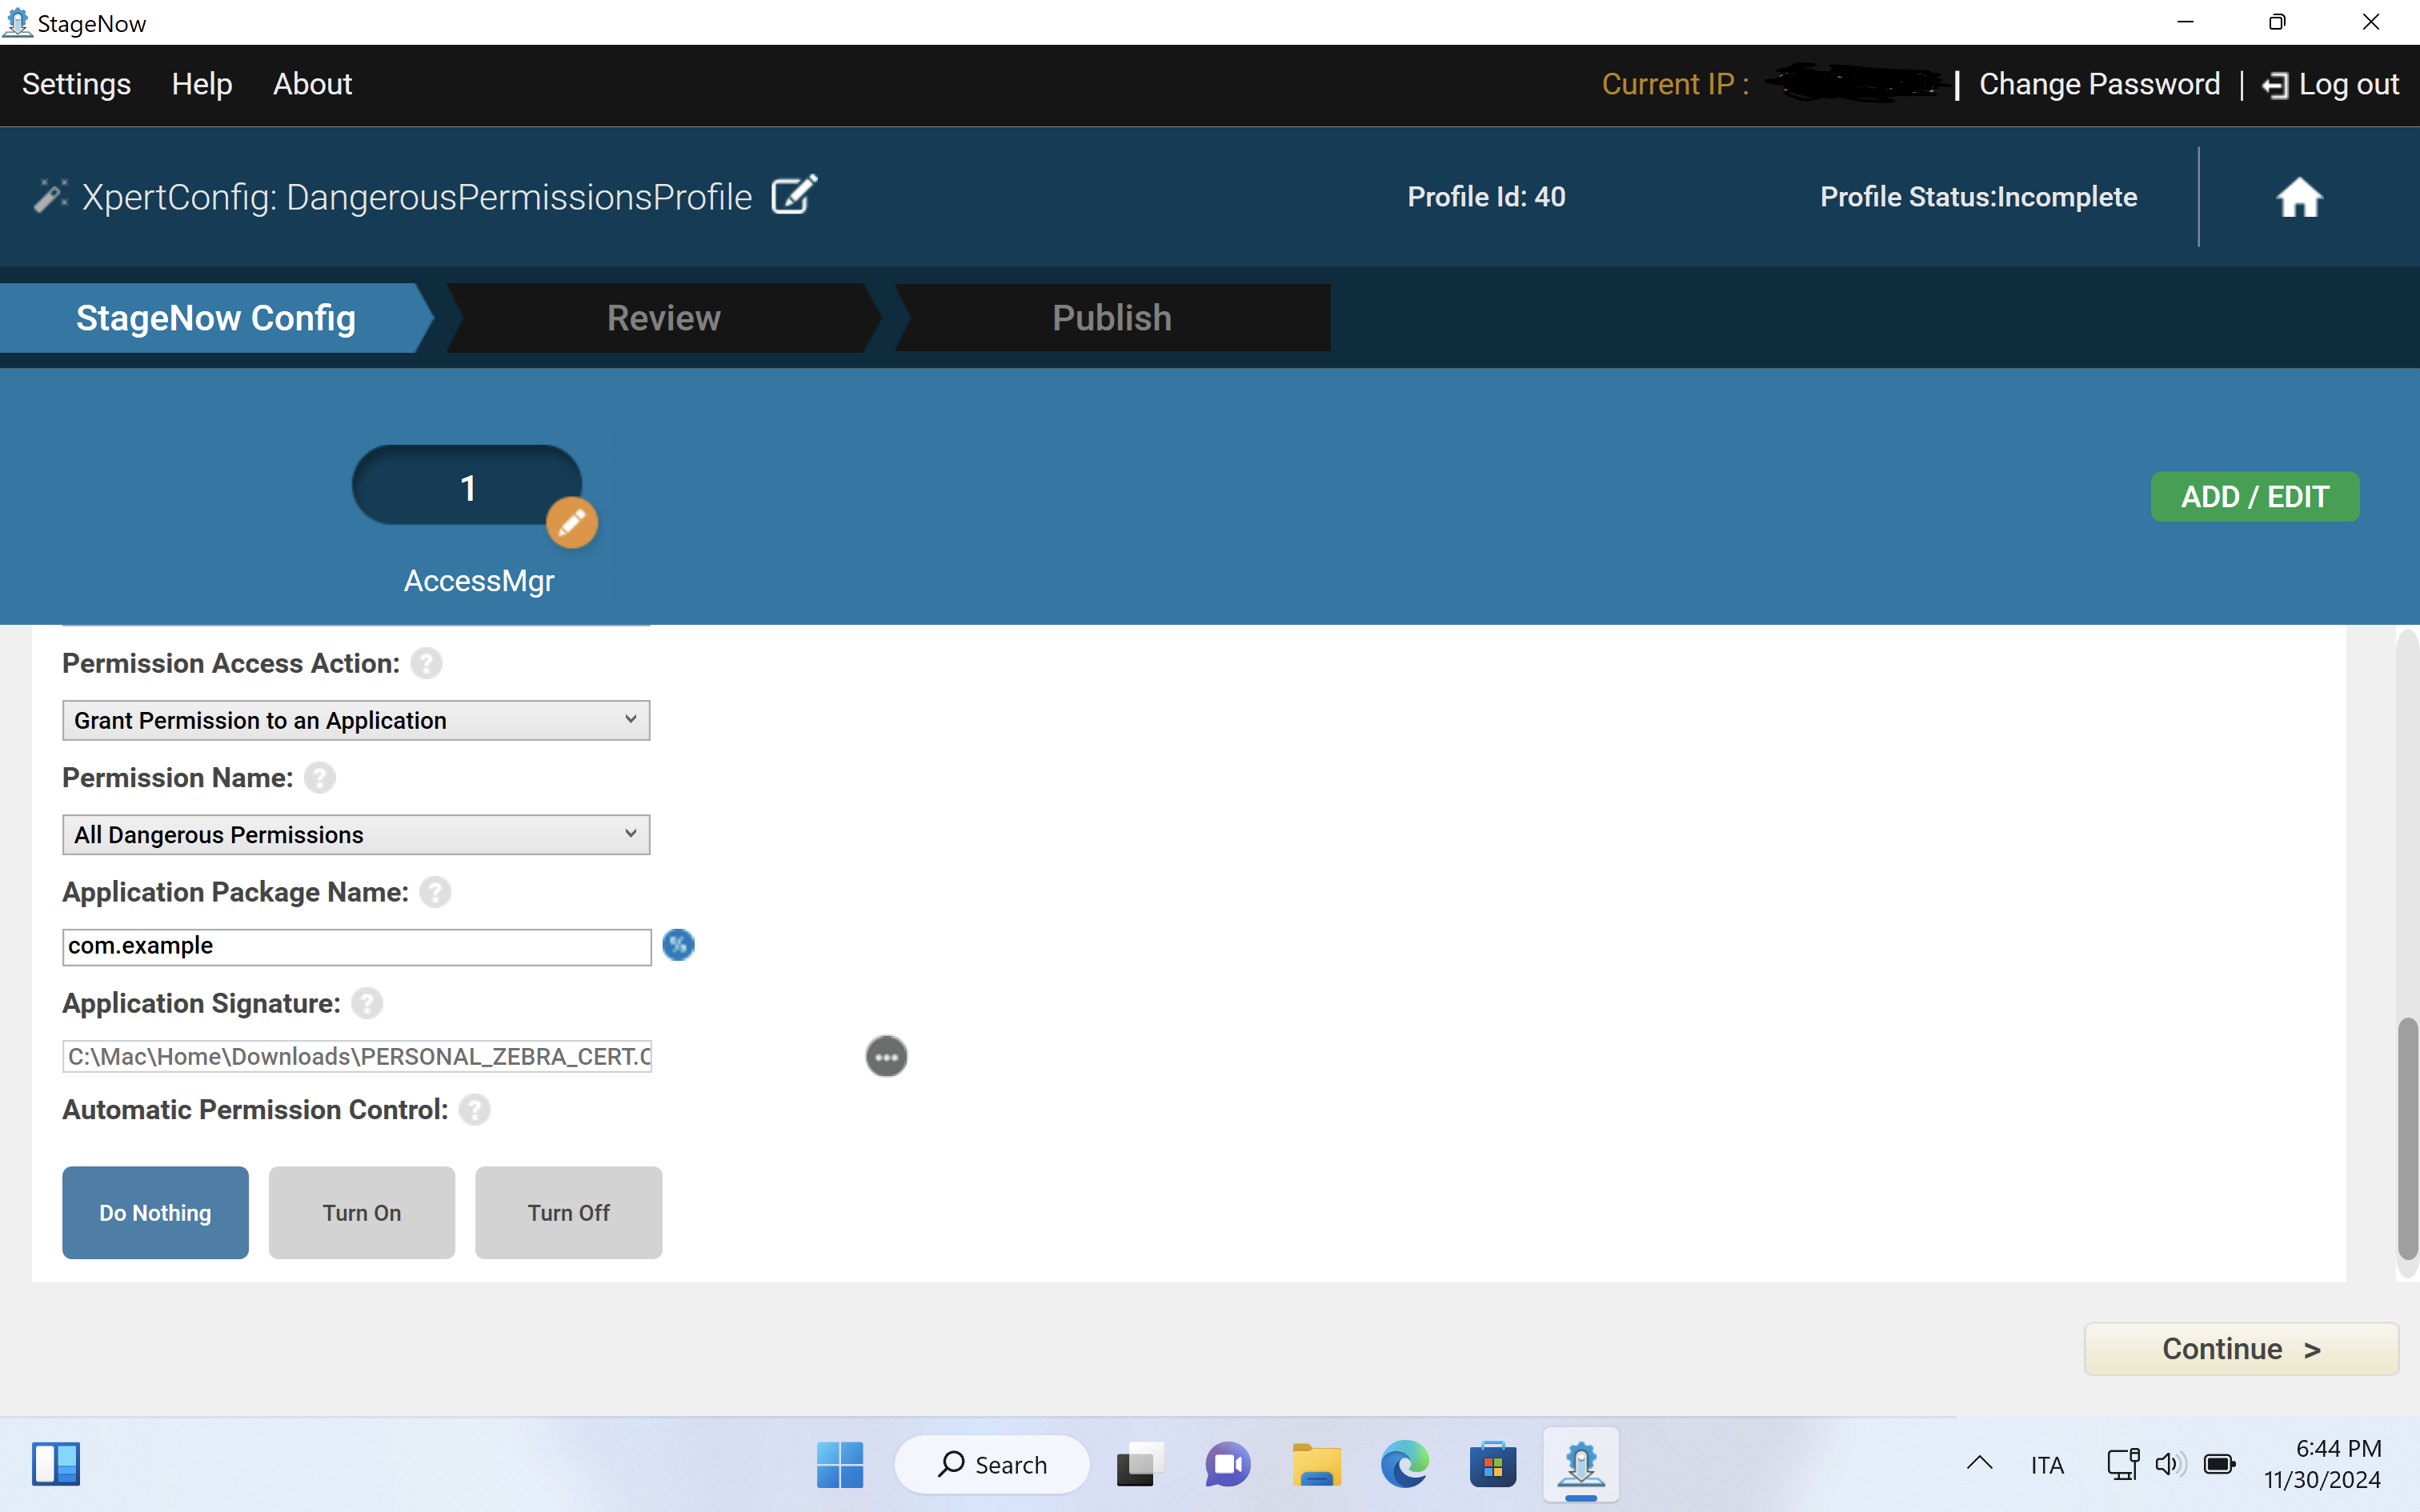Open Microsoft Store from taskbar
The width and height of the screenshot is (2420, 1512).
[1492, 1464]
